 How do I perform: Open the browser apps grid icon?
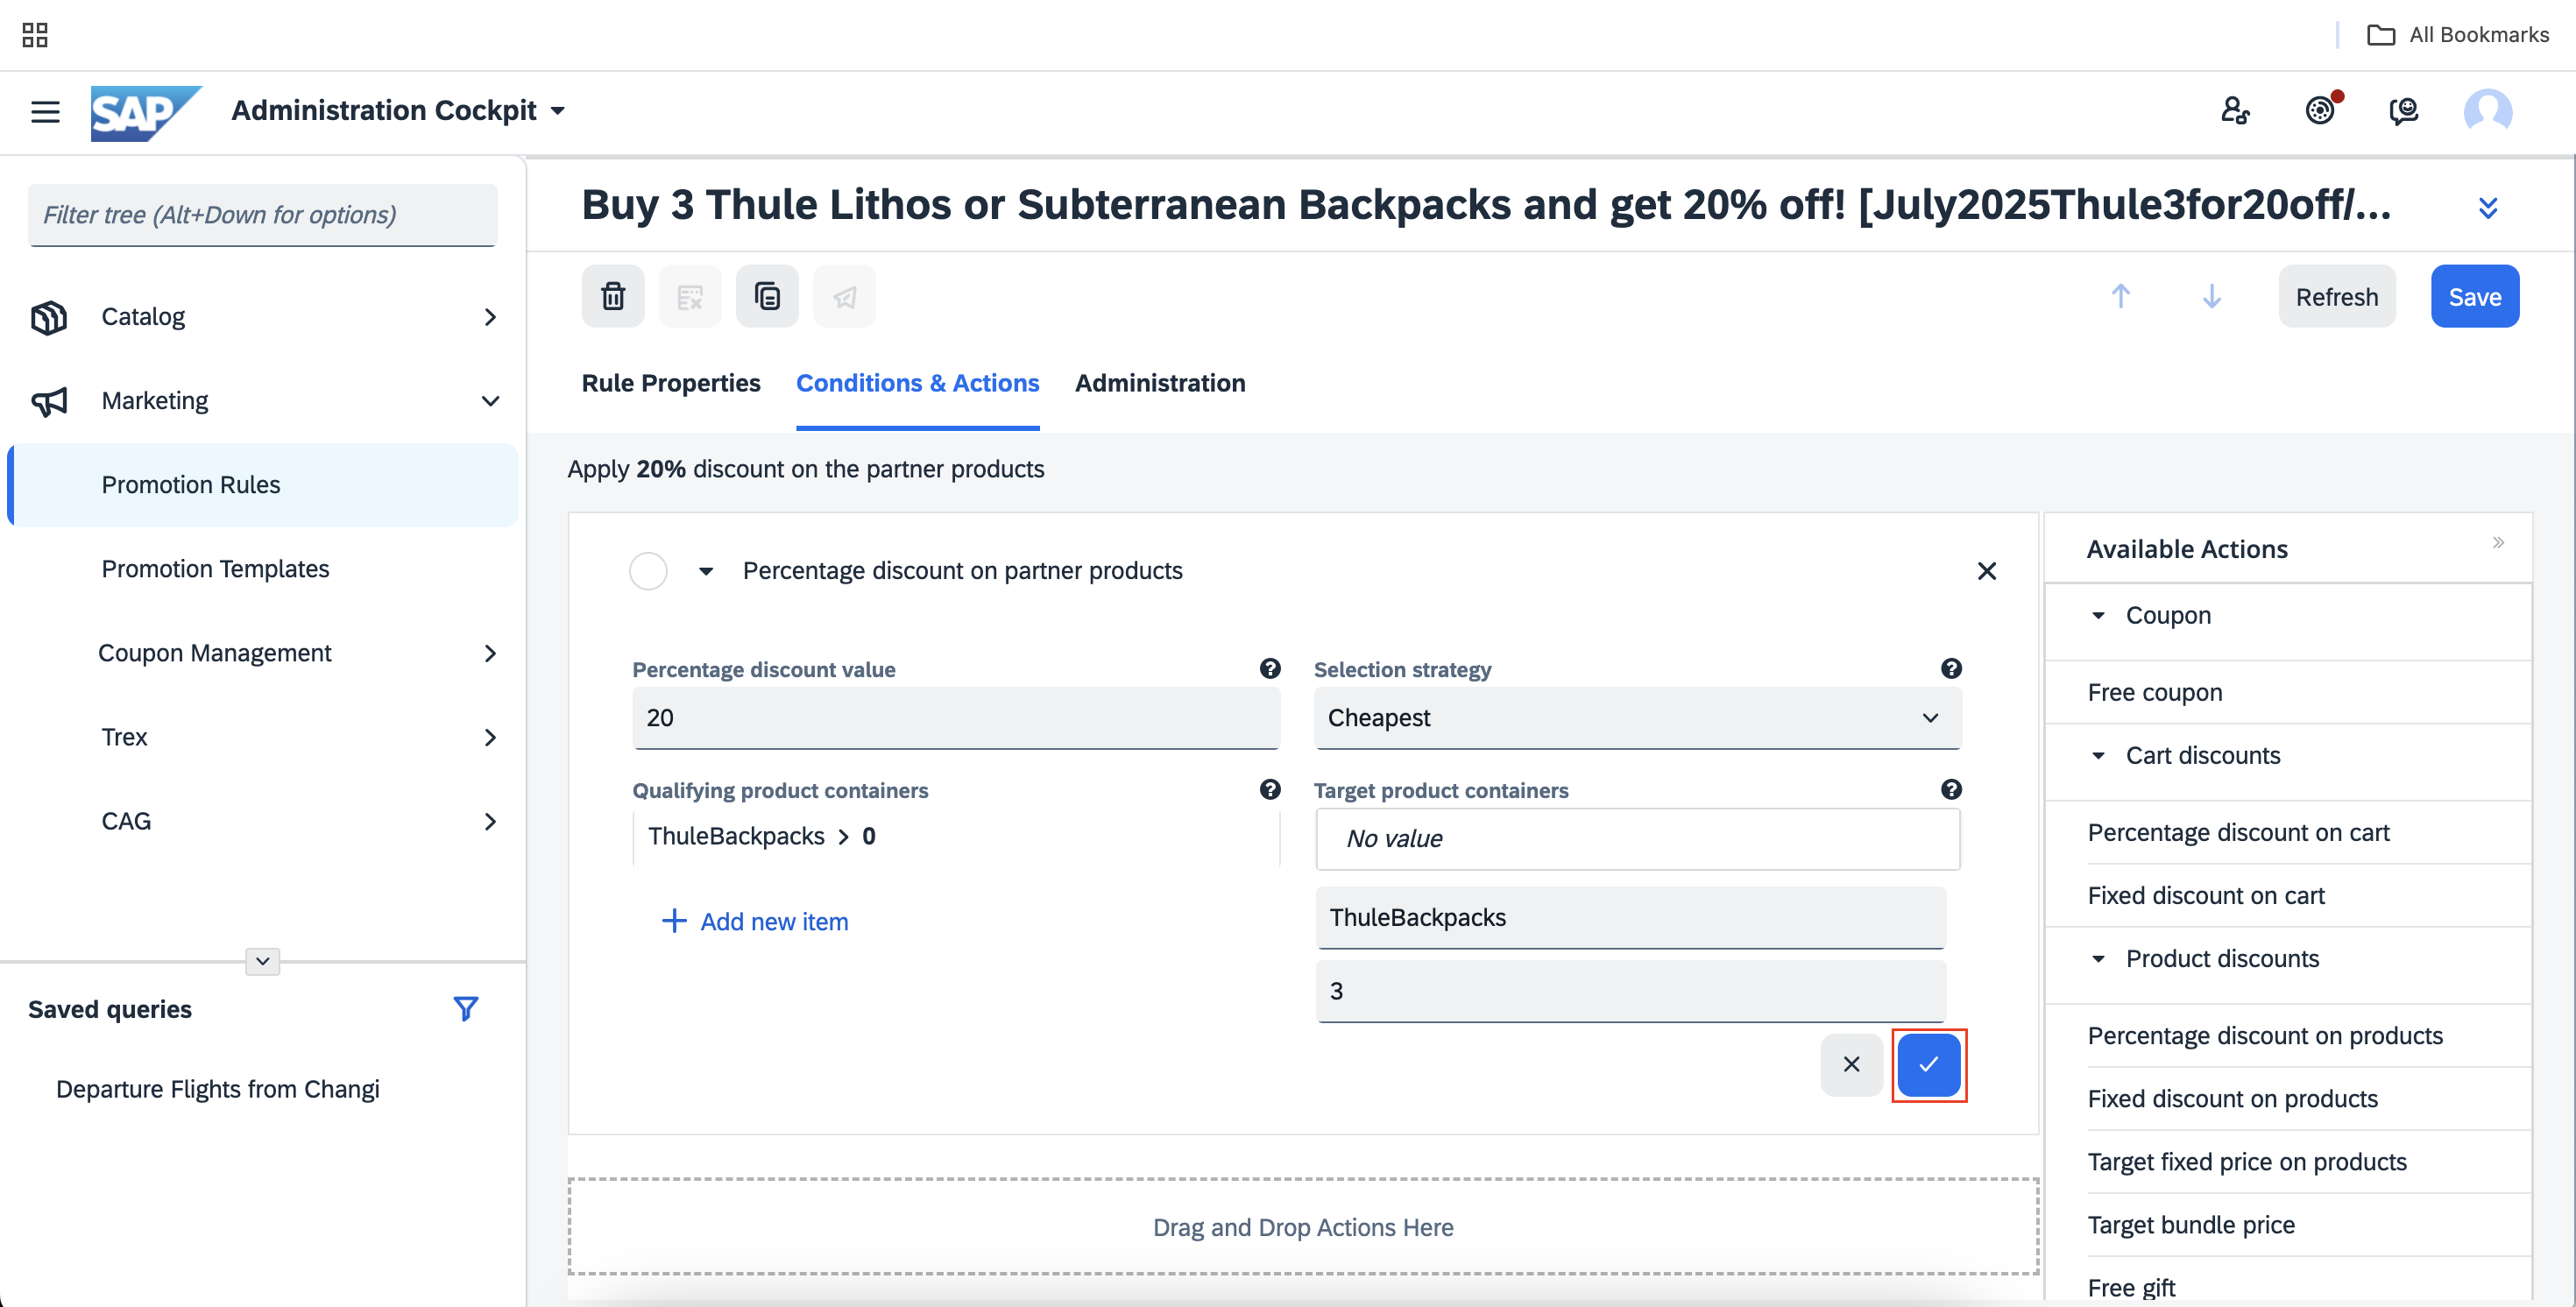35,35
